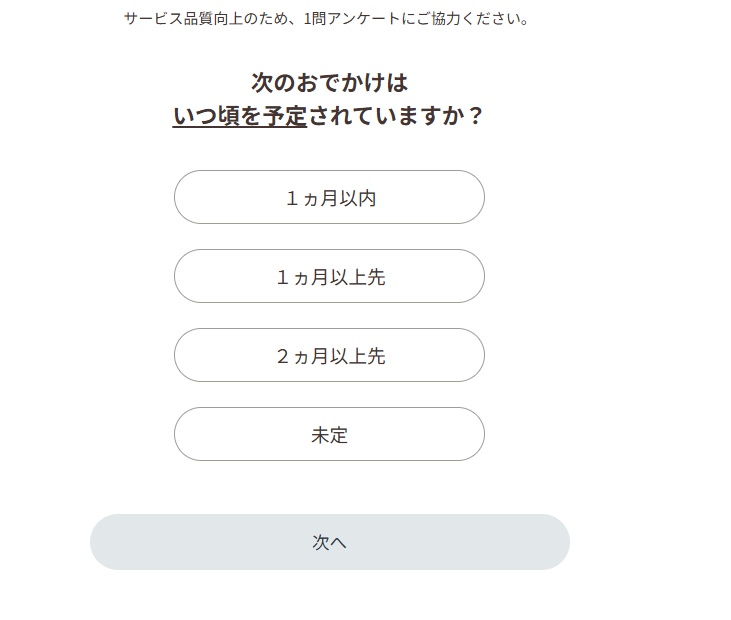Viewport: 731px width, 620px height.
Task: Answer within one month using first pill
Action: (x=329, y=198)
